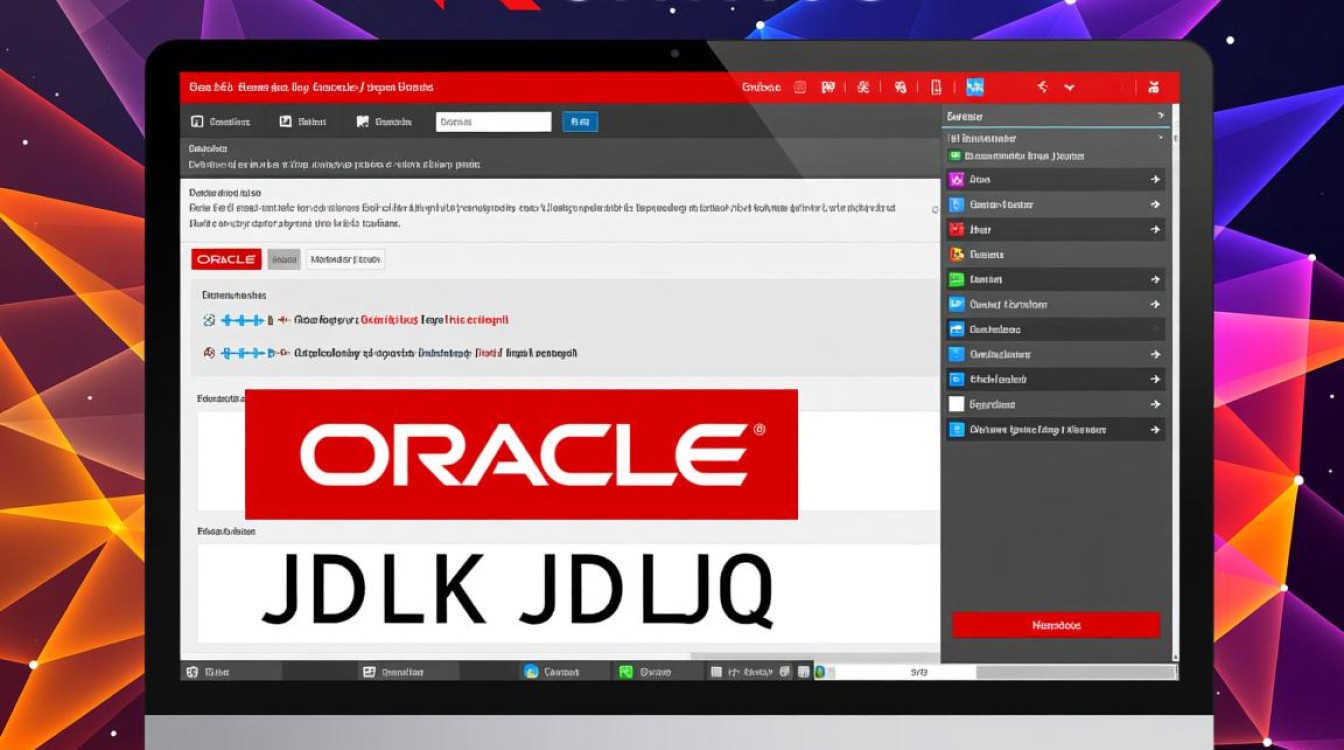This screenshot has height=750, width=1344.
Task: Click the arrow on the white-square sidebar row
Action: click(1155, 404)
